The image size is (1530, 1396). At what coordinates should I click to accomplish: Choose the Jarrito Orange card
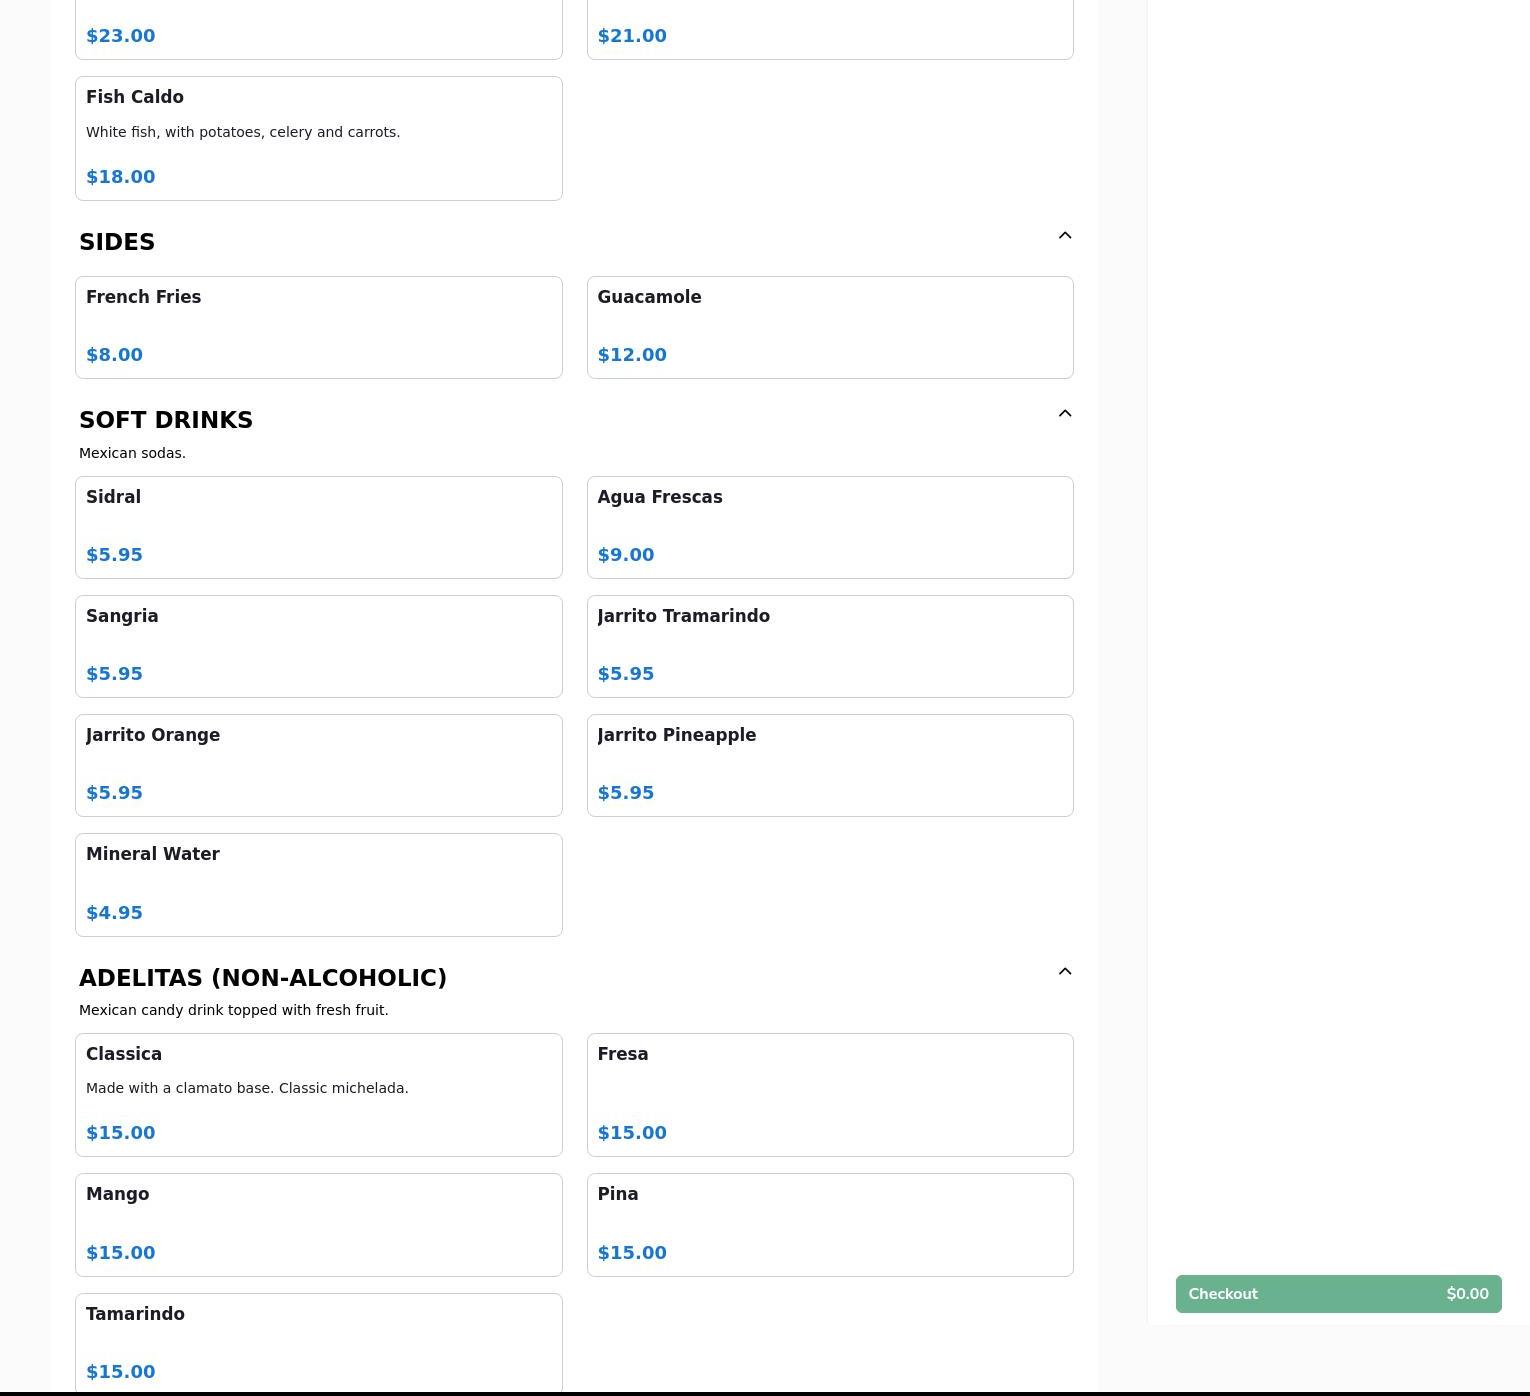coord(318,765)
